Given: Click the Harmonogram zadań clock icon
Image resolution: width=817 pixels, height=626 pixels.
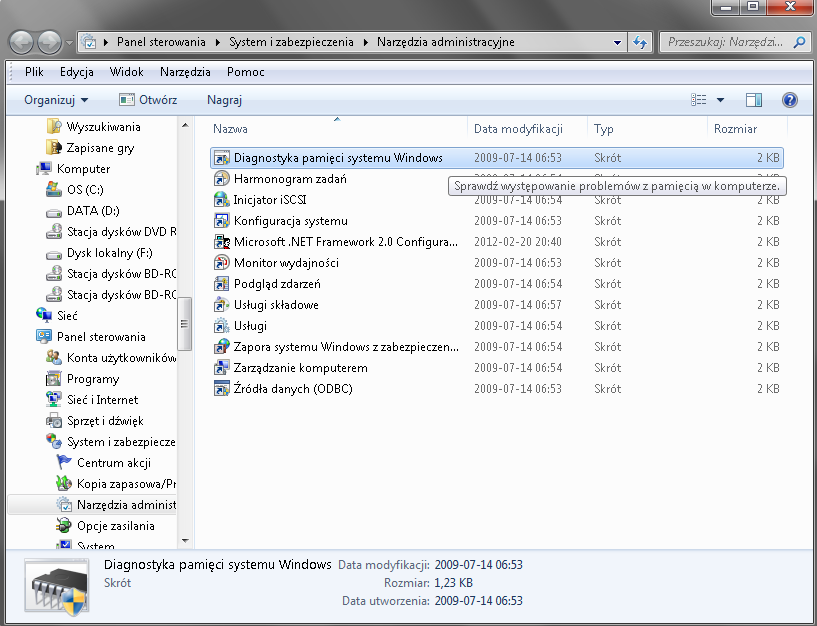Looking at the screenshot, I should 223,179.
